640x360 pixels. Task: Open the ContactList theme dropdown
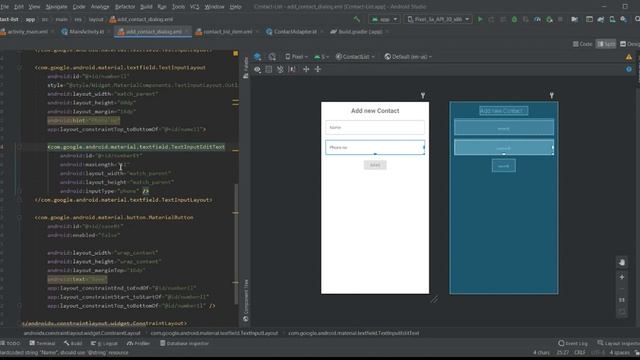355,57
